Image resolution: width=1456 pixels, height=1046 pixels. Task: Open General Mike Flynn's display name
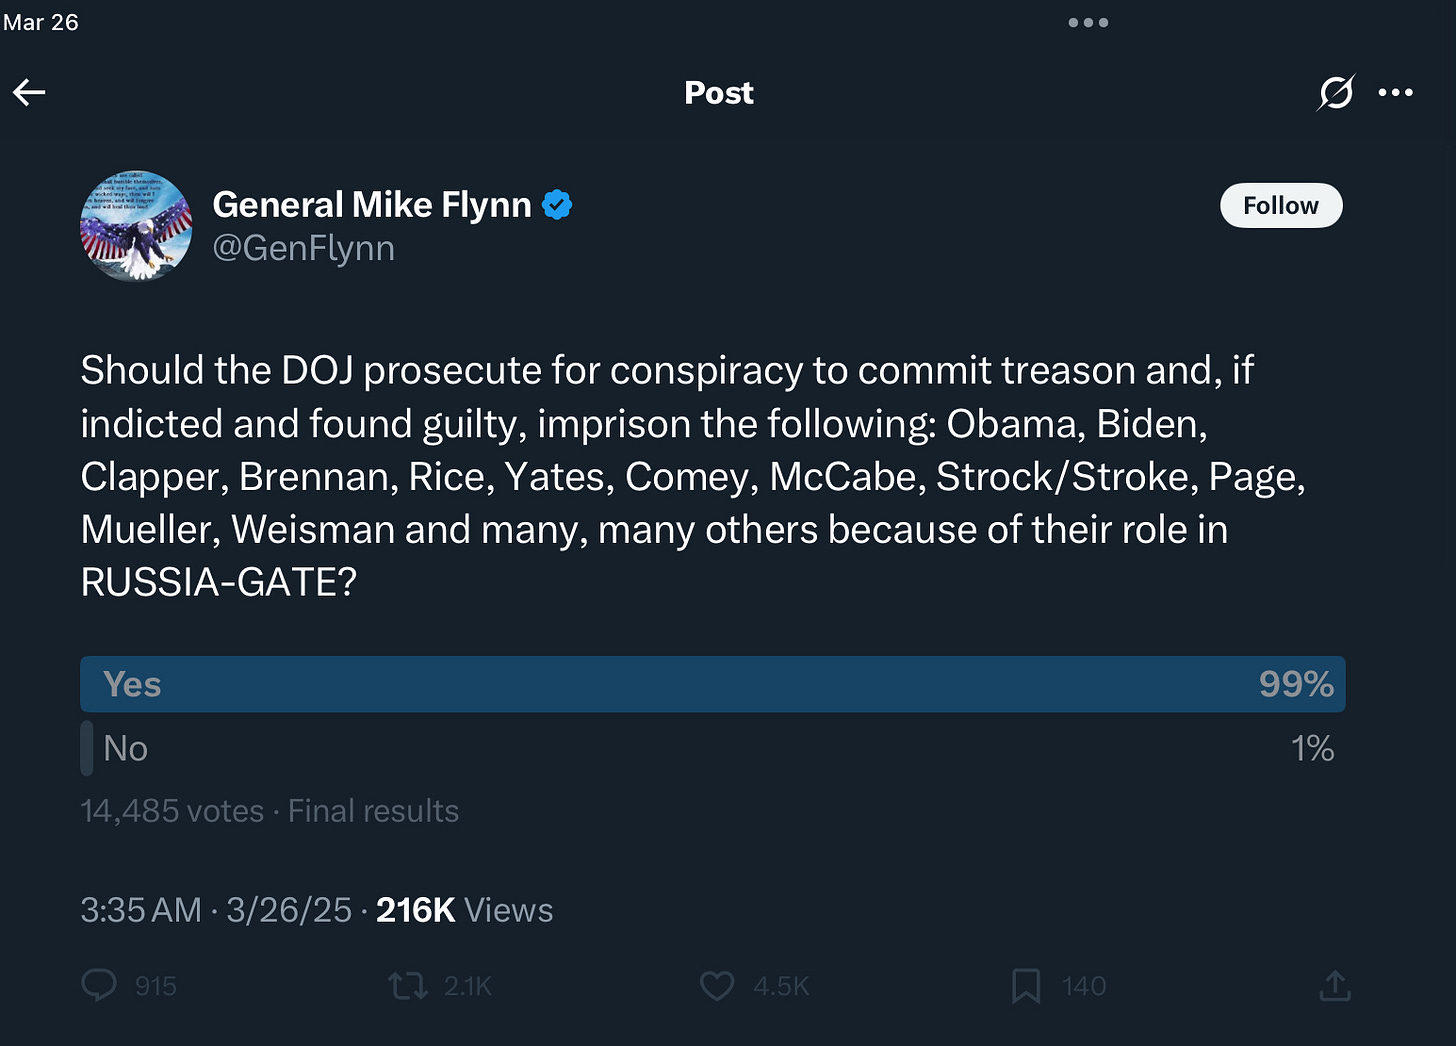(372, 205)
